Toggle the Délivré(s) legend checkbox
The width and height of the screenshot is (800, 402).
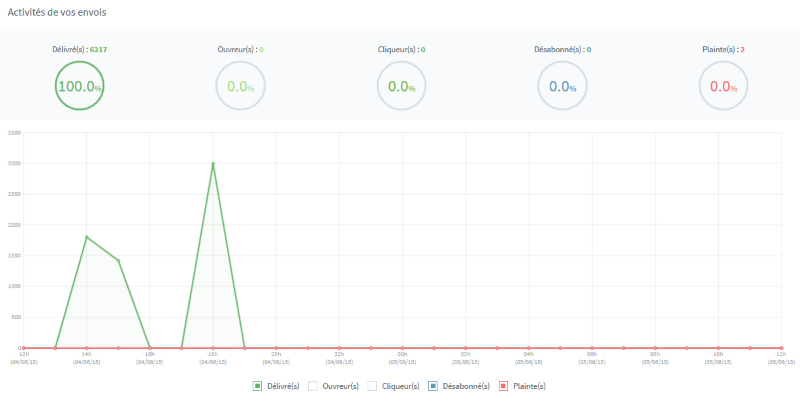(x=257, y=386)
